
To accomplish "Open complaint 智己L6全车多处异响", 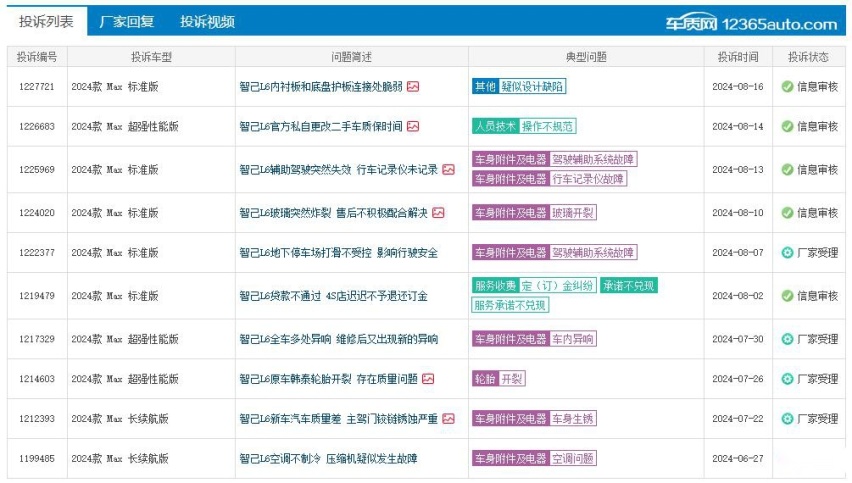I will tap(339, 339).
